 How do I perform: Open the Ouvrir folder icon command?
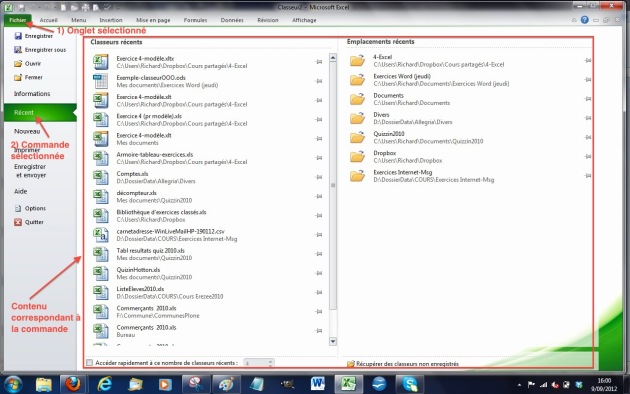[18, 63]
